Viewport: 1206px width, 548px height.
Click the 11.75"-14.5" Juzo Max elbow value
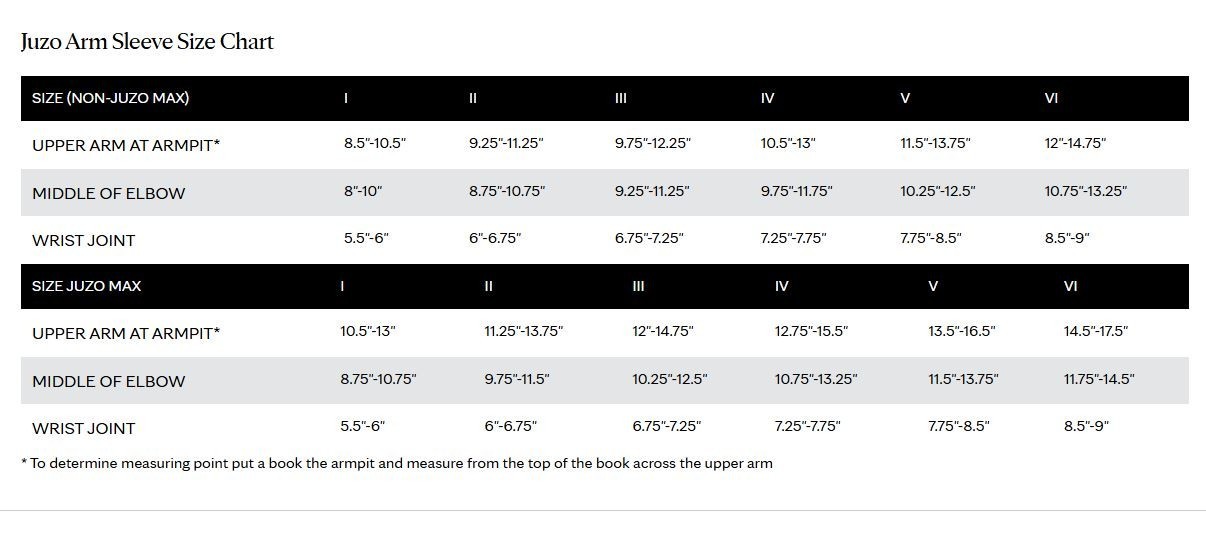[x=1099, y=379]
